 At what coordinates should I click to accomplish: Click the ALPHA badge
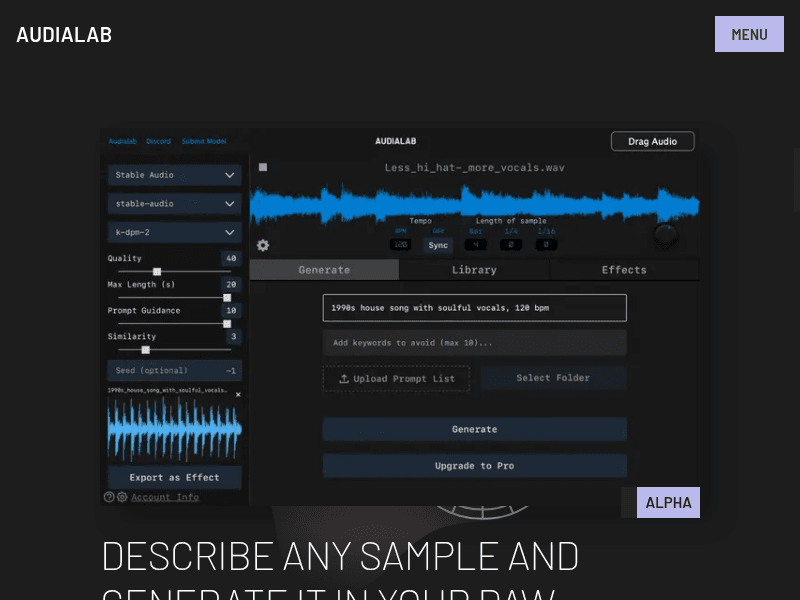(x=668, y=503)
